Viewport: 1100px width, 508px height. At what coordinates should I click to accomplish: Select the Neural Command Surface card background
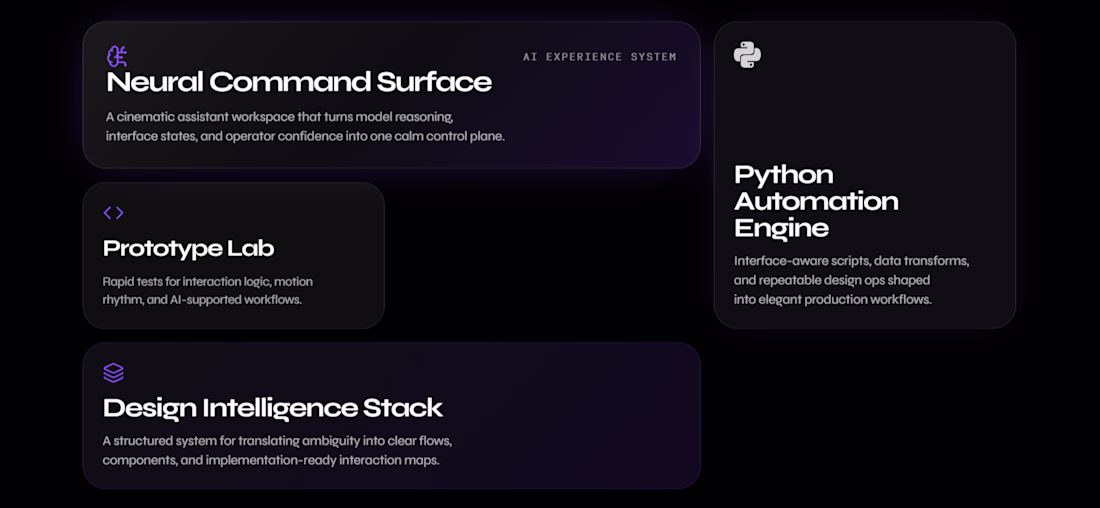point(391,95)
